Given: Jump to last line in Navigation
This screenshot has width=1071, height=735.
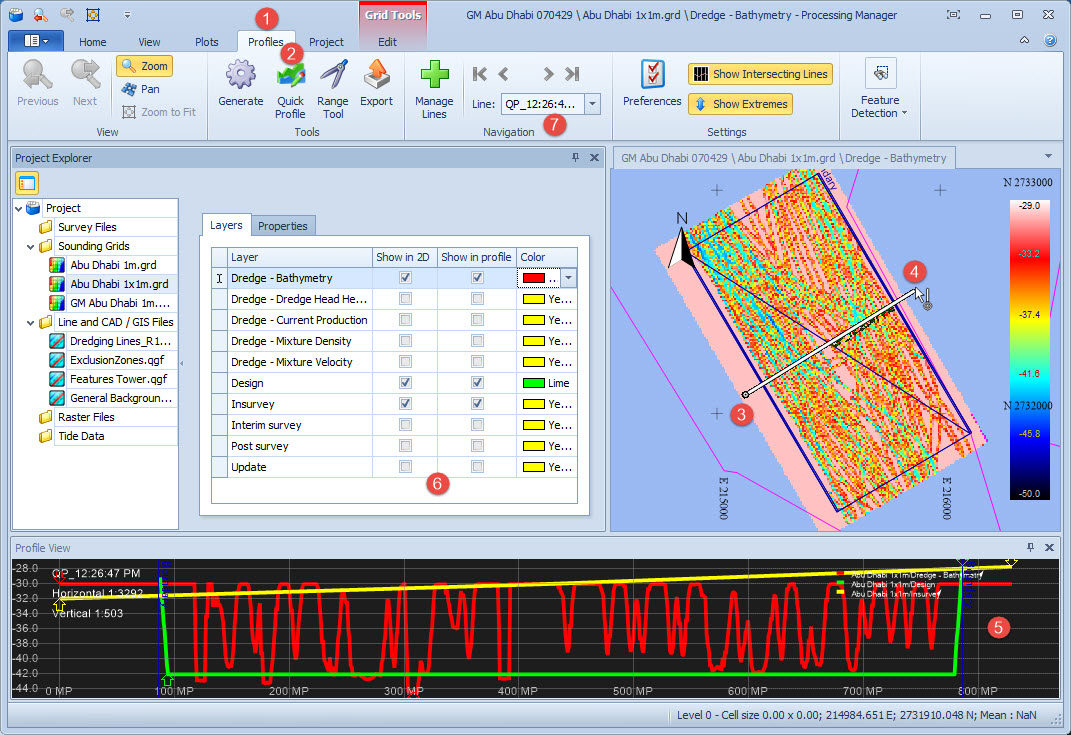Looking at the screenshot, I should click(572, 74).
